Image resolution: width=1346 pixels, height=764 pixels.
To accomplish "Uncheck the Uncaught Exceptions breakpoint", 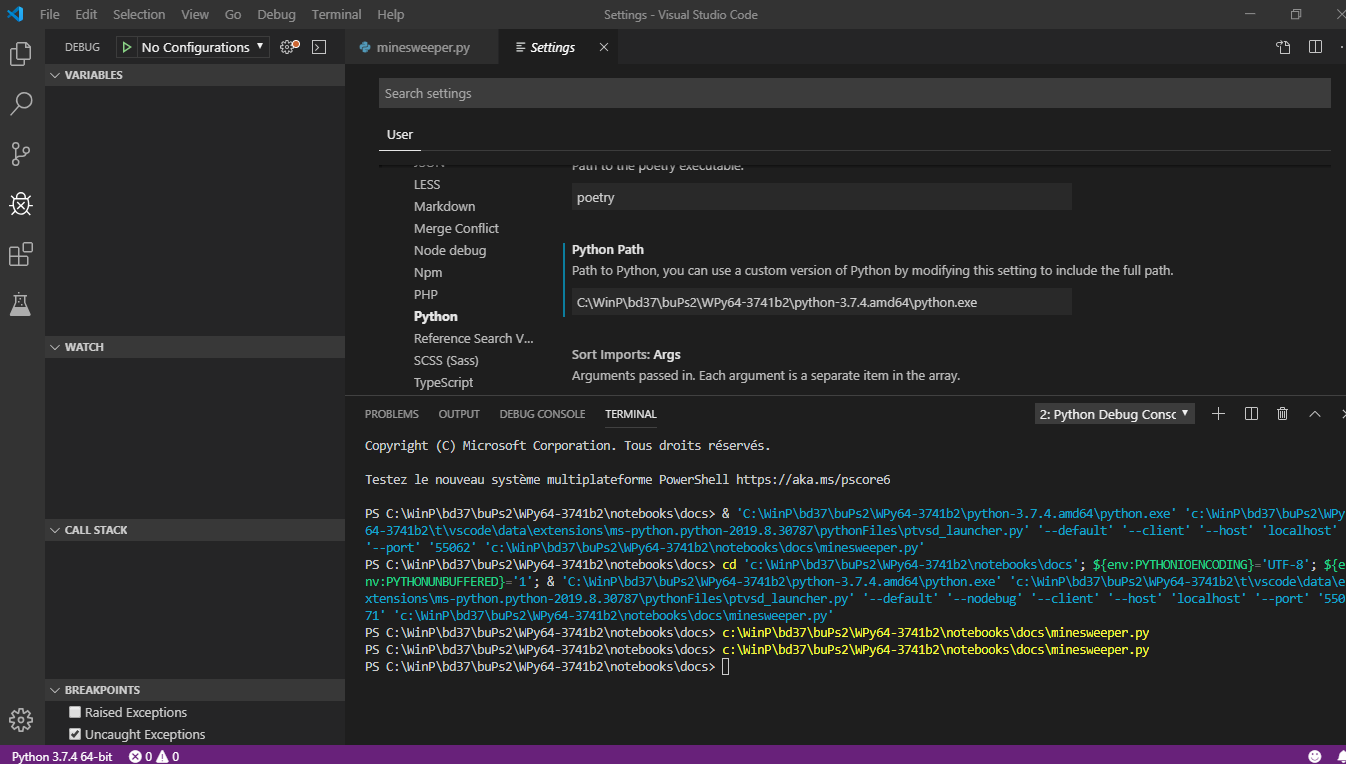I will [75, 734].
